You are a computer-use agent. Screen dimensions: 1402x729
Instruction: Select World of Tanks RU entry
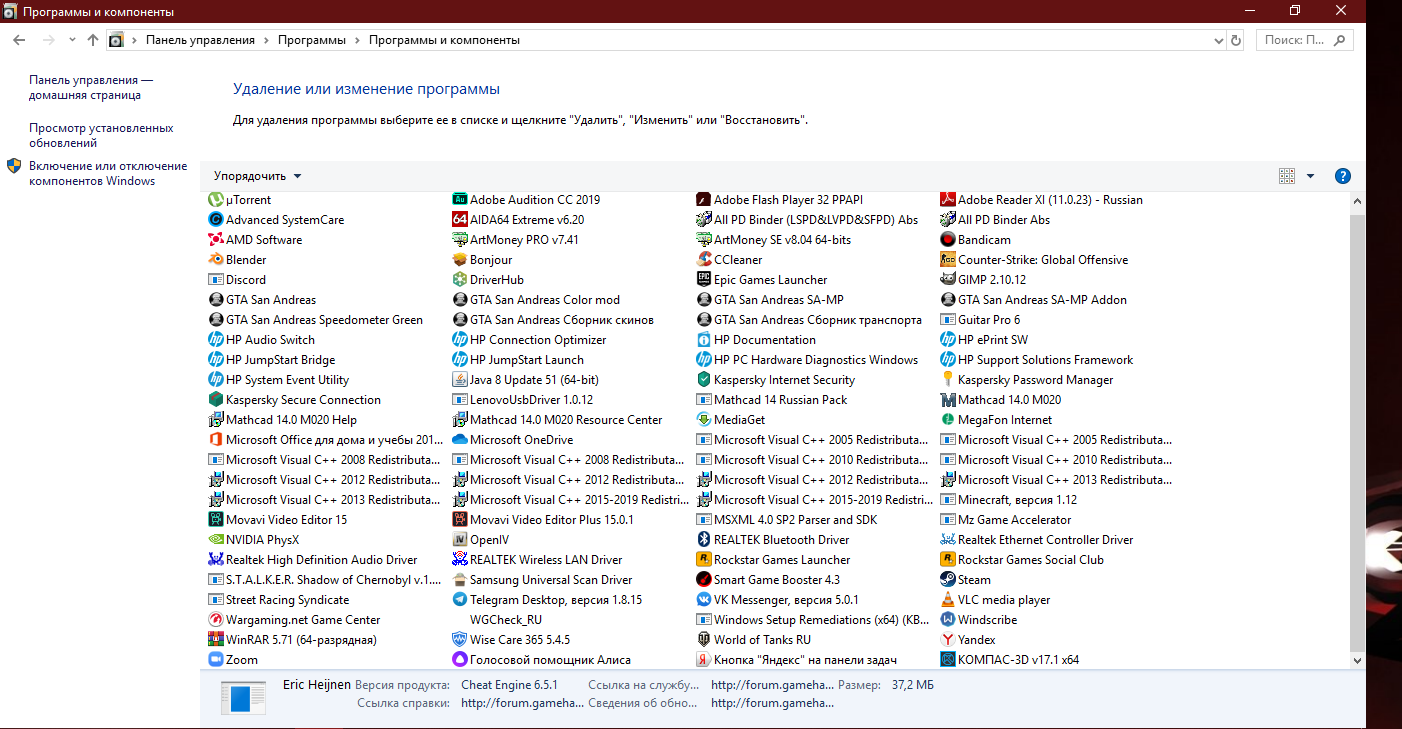tap(753, 640)
